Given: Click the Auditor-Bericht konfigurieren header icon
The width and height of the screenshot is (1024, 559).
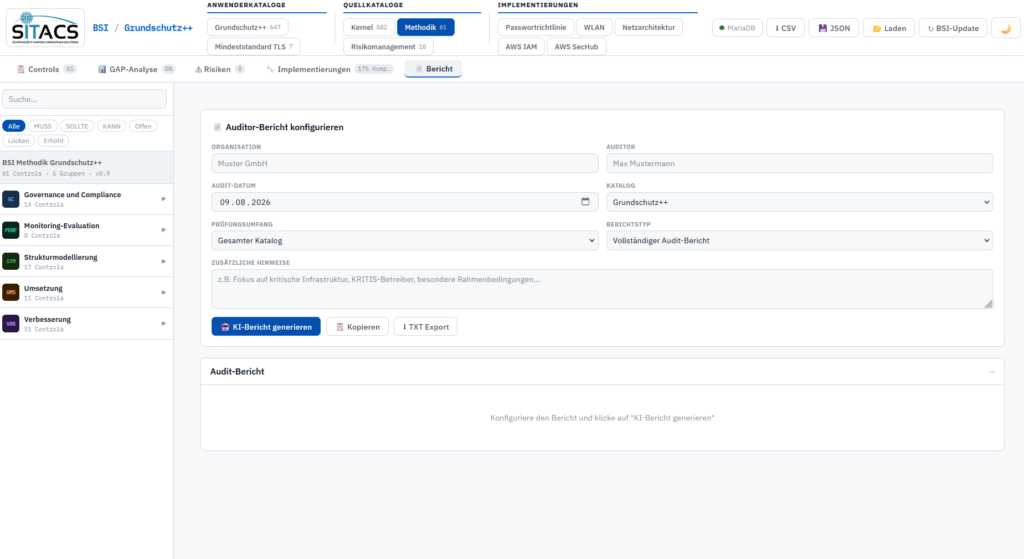Looking at the screenshot, I should click(x=217, y=127).
